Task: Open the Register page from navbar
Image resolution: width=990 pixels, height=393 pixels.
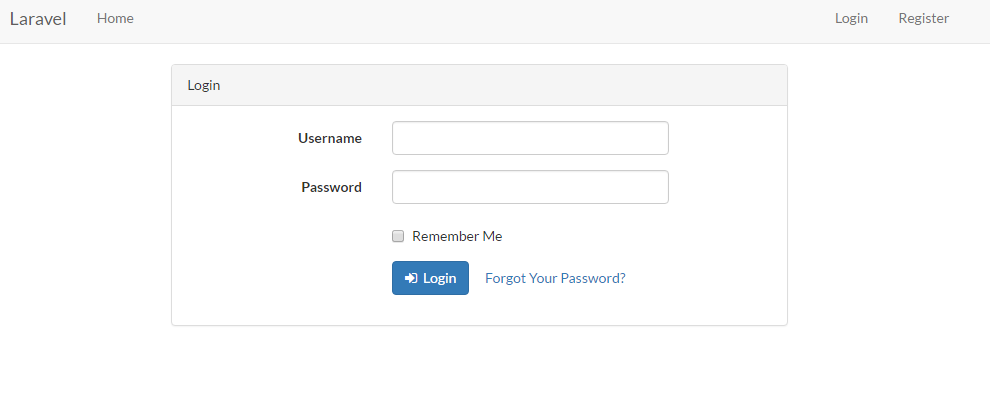Action: (923, 18)
